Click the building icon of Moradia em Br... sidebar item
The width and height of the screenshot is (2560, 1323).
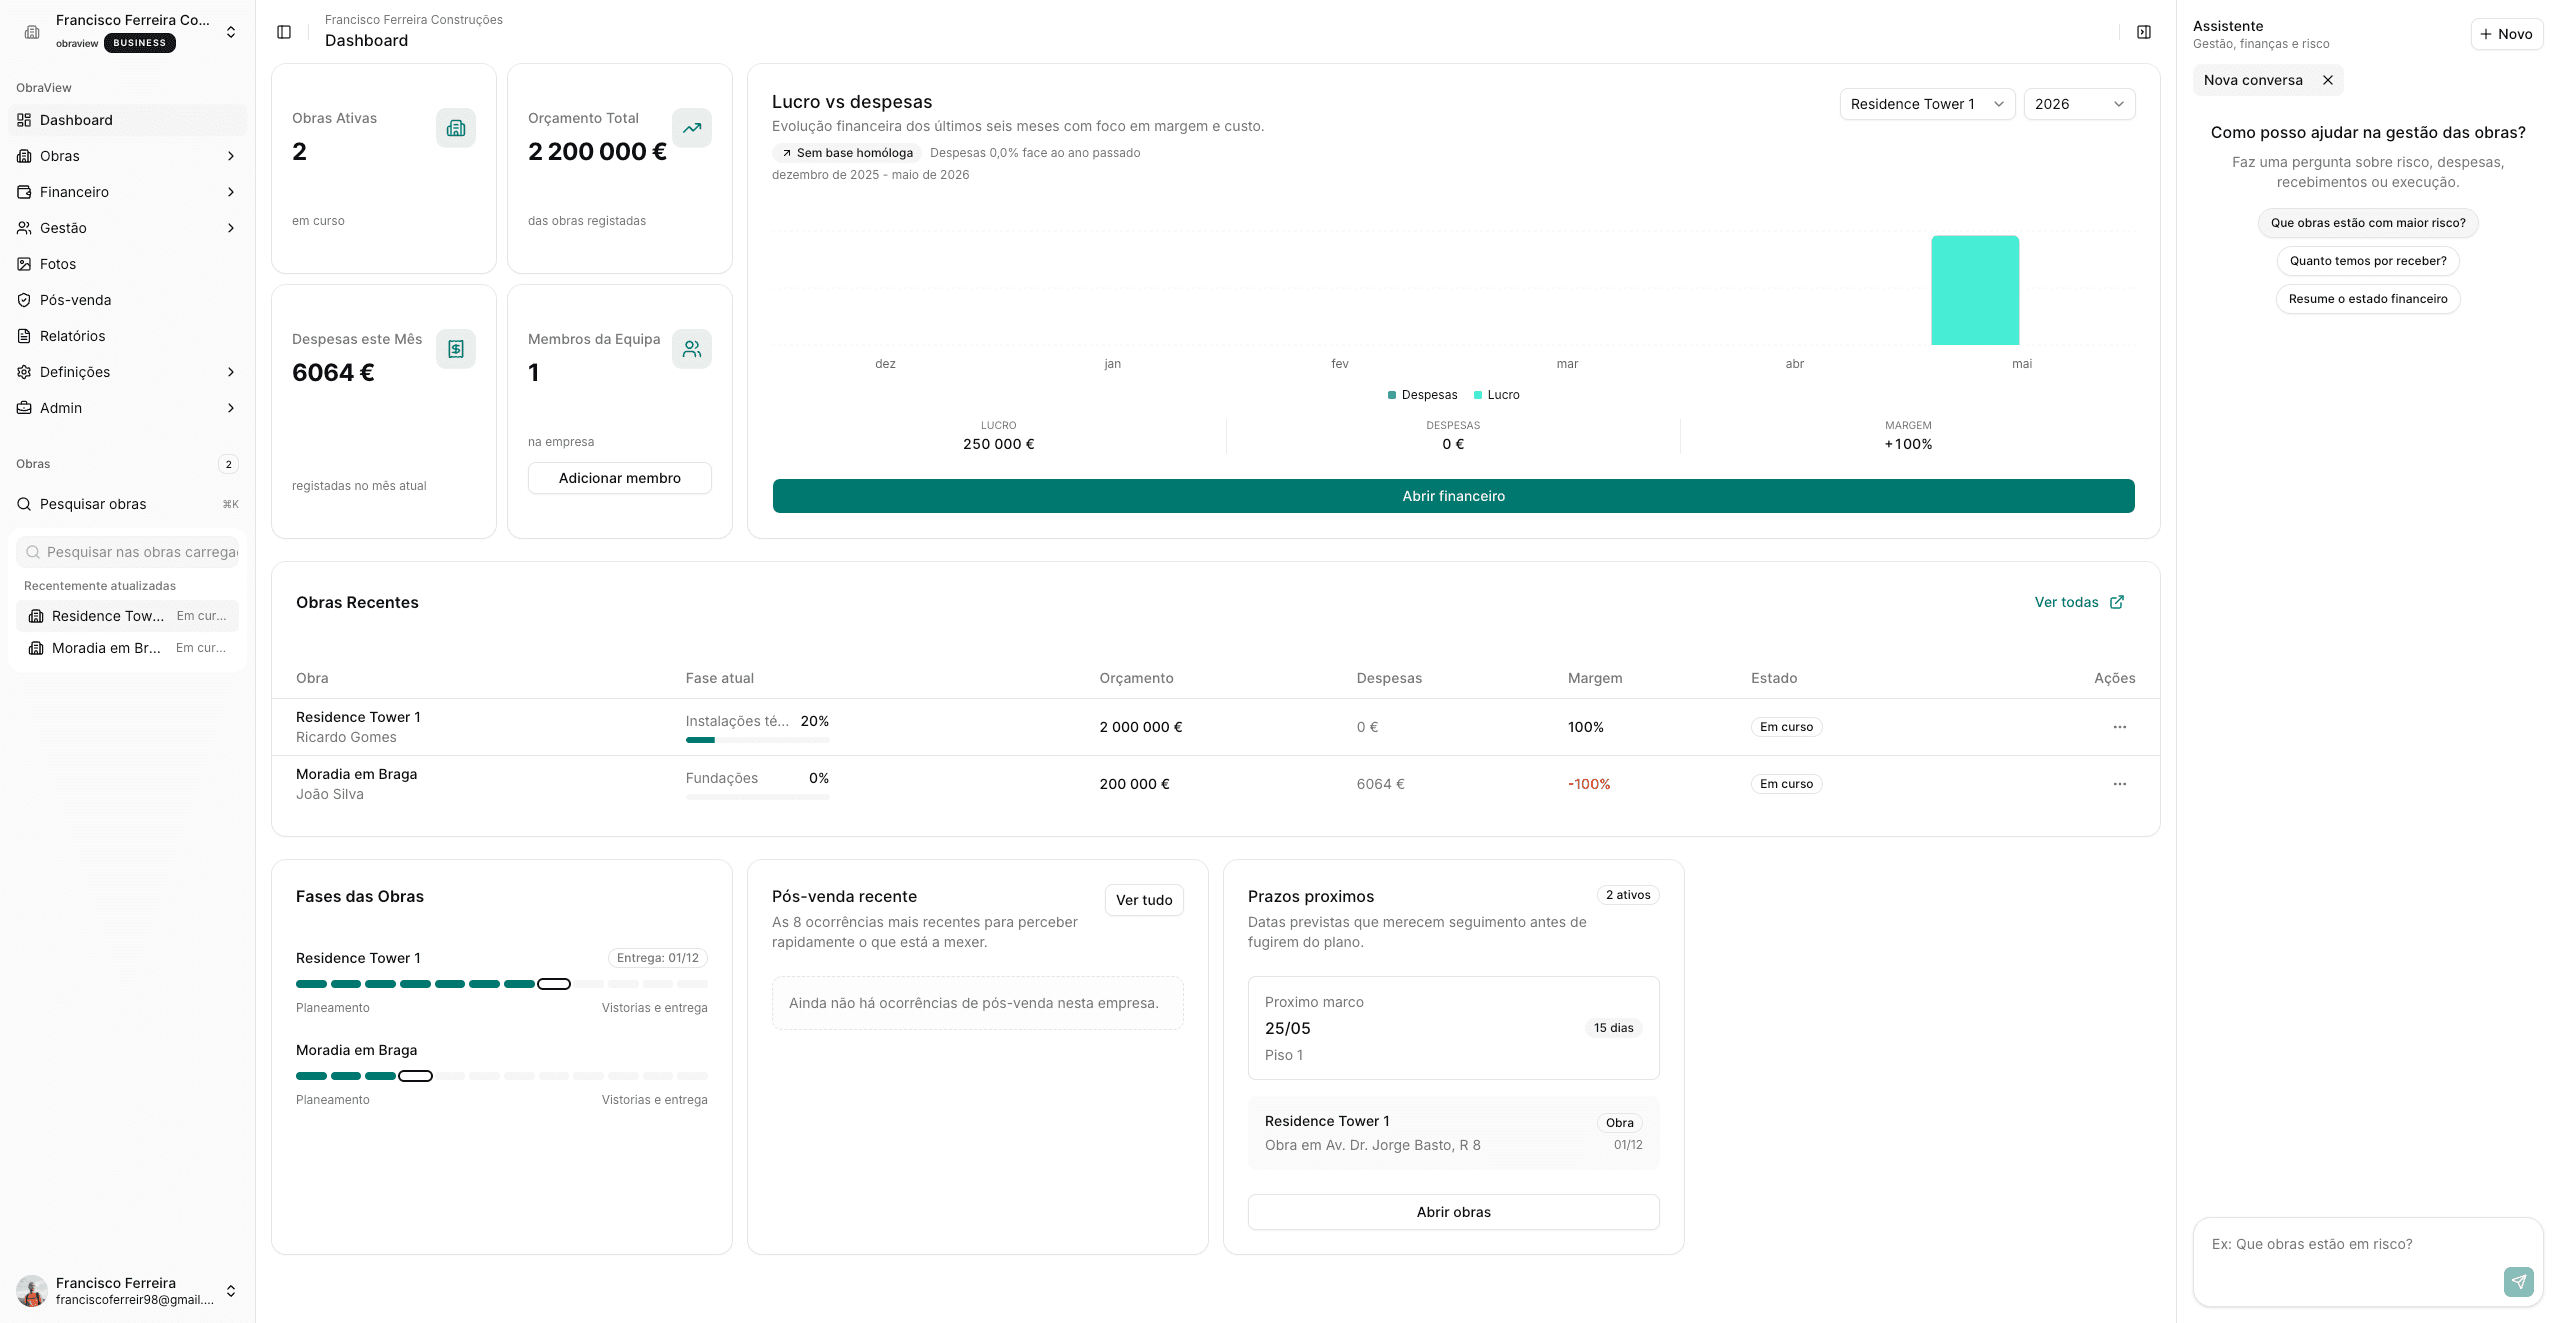click(x=36, y=648)
